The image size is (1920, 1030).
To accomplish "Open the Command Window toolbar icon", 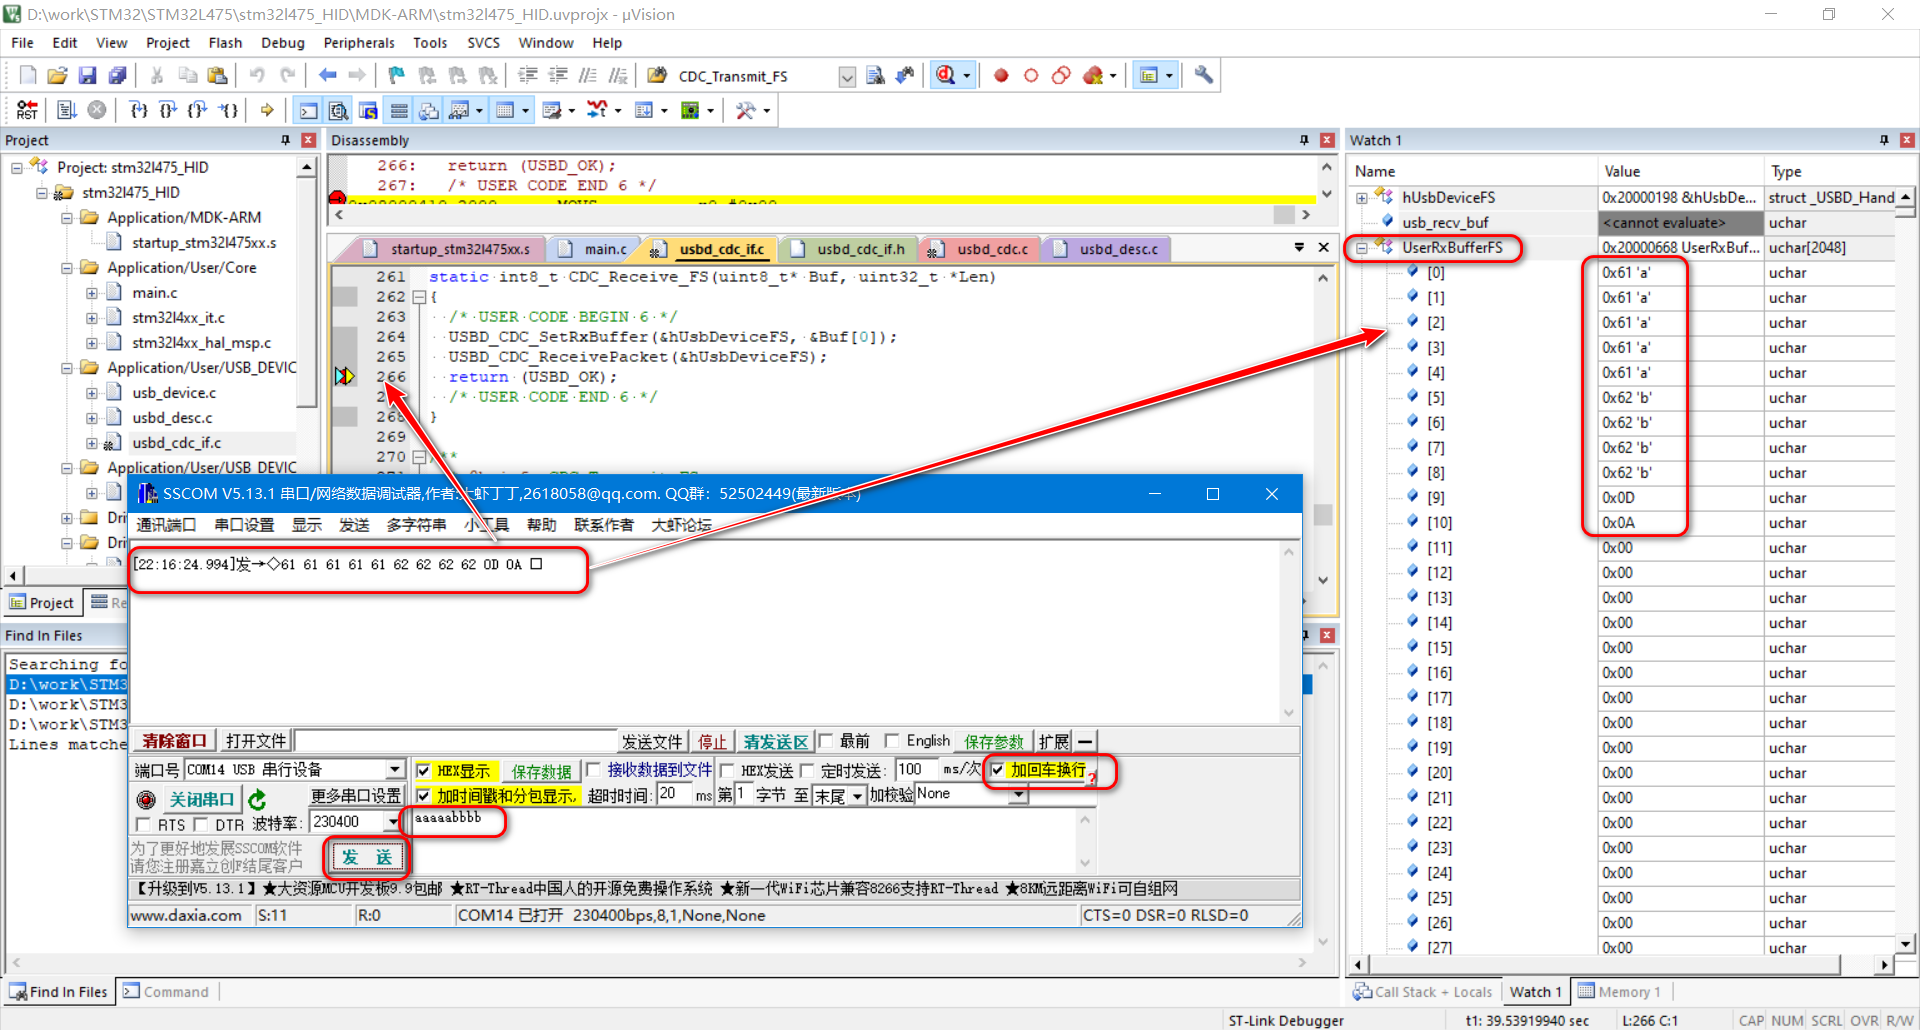I will point(307,110).
